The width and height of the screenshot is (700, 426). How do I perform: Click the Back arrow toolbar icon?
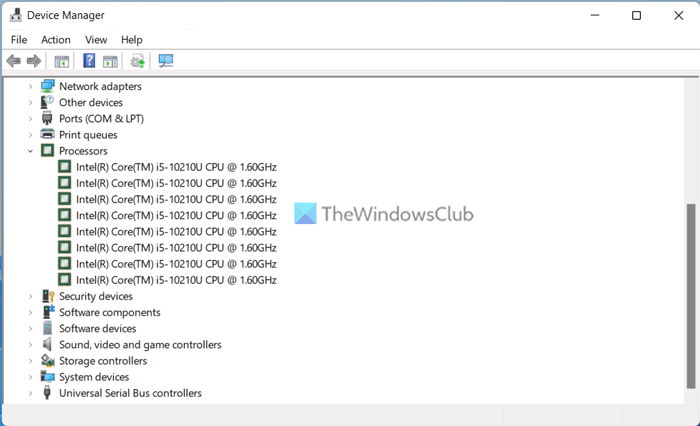[x=13, y=61]
